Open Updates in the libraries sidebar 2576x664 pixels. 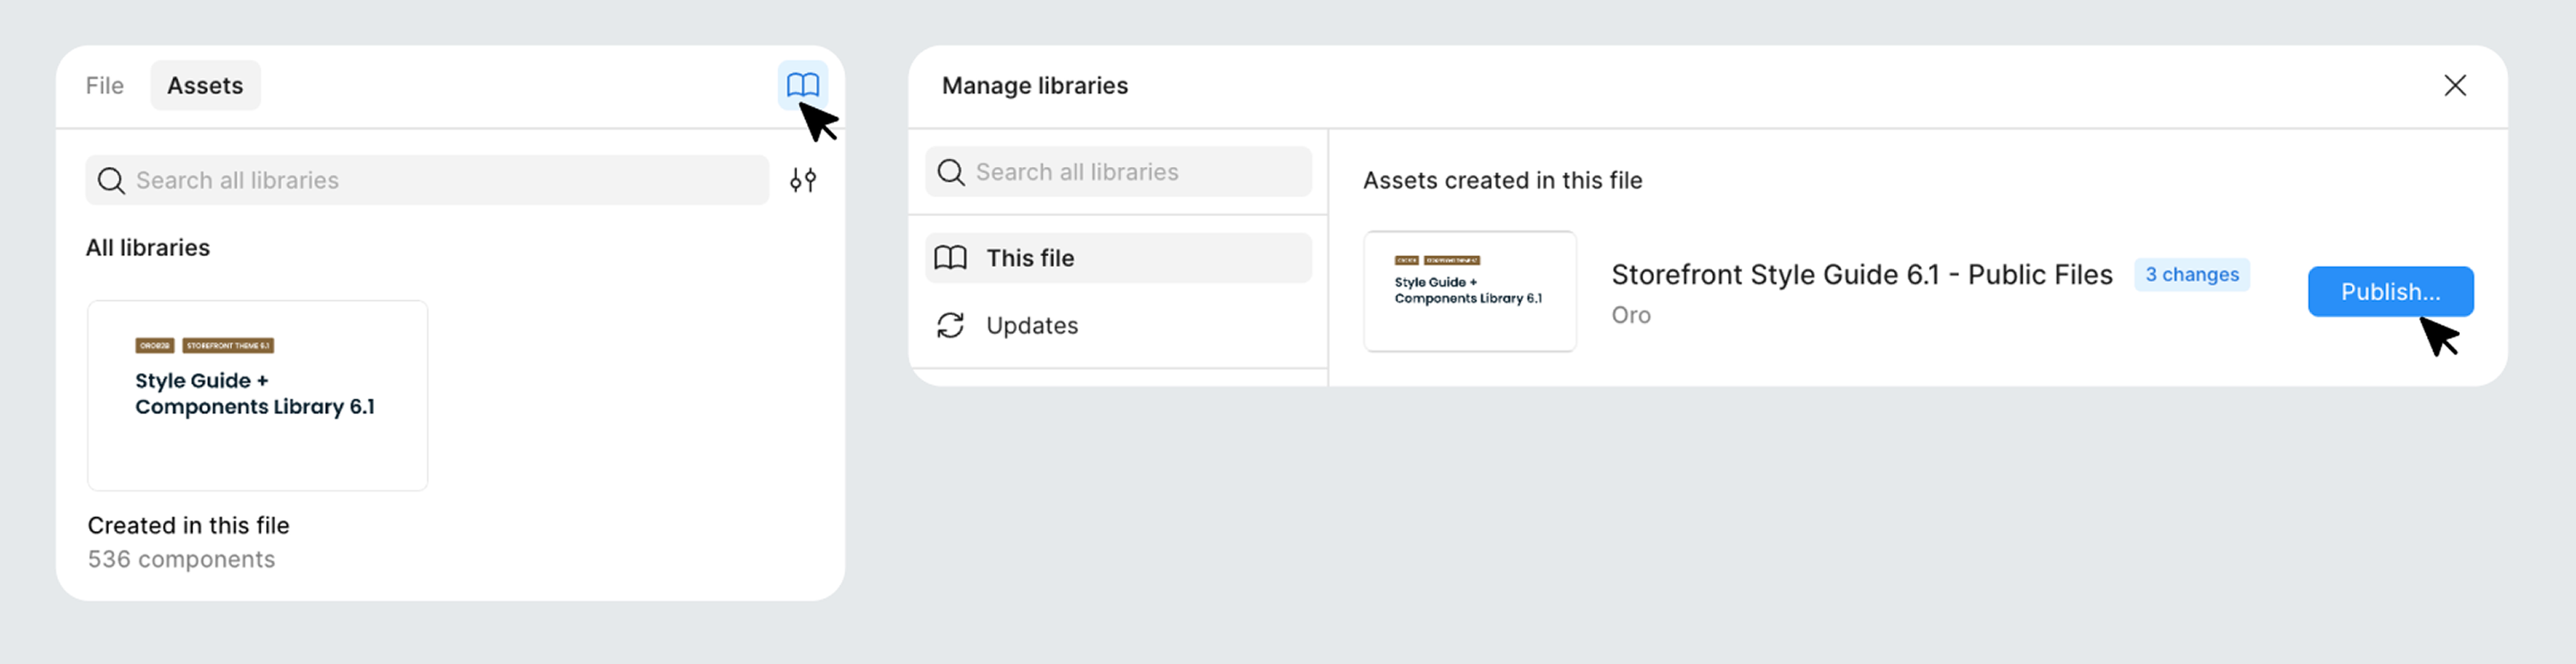click(x=1031, y=325)
